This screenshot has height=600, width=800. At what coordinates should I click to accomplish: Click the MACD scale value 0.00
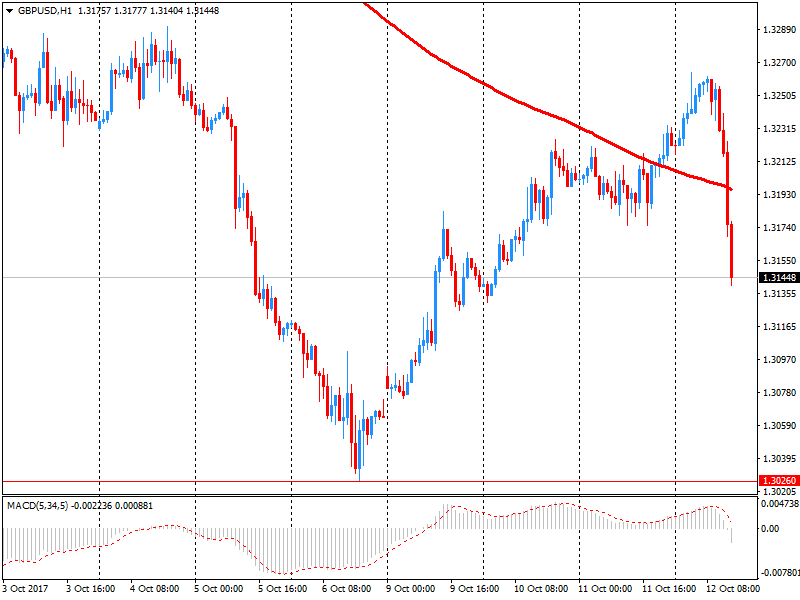coord(770,529)
